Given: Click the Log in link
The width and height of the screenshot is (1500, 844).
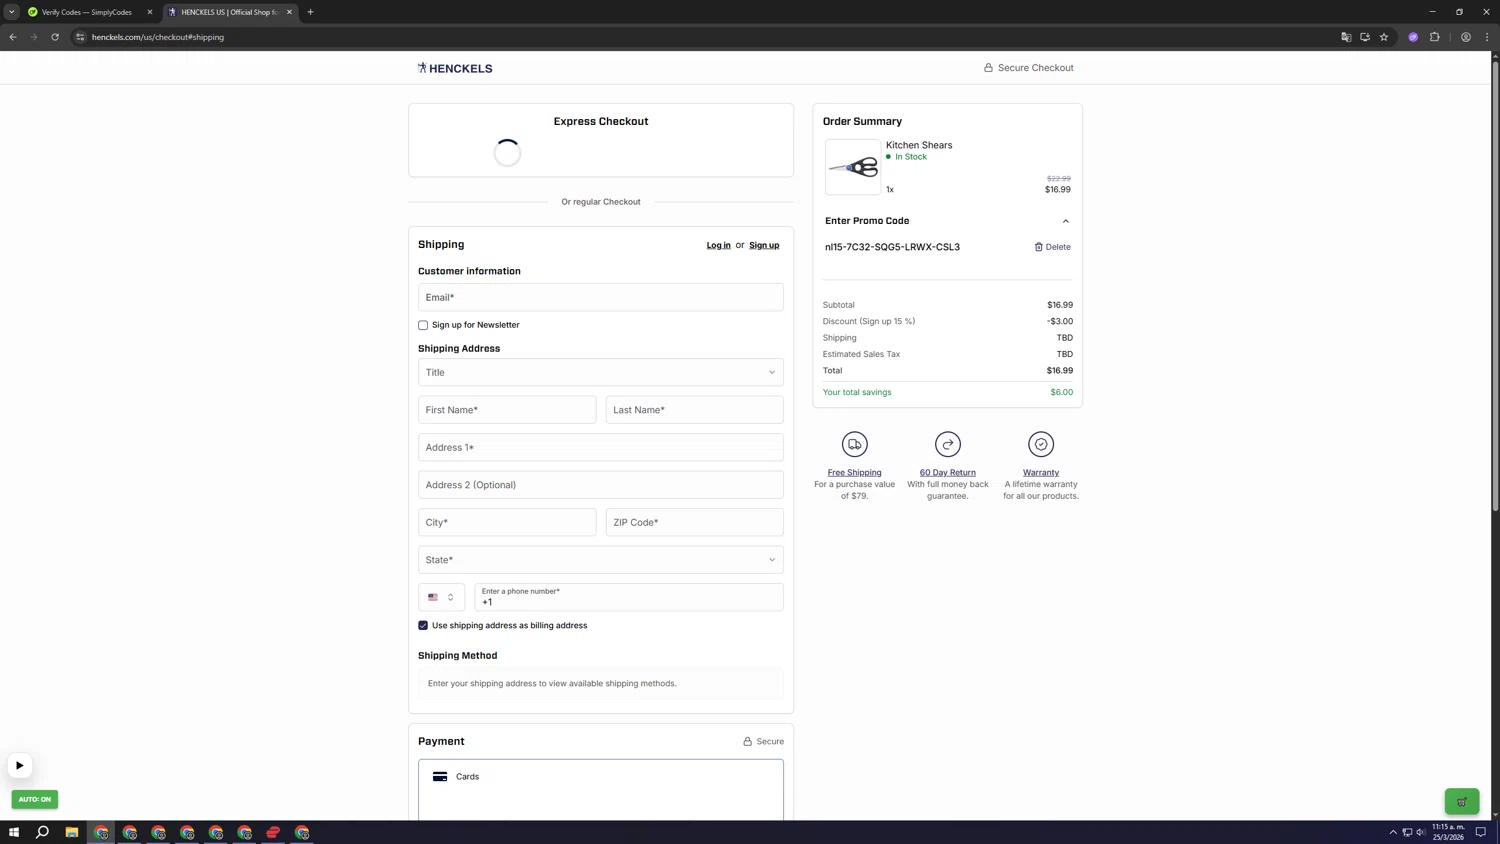Looking at the screenshot, I should coord(719,245).
